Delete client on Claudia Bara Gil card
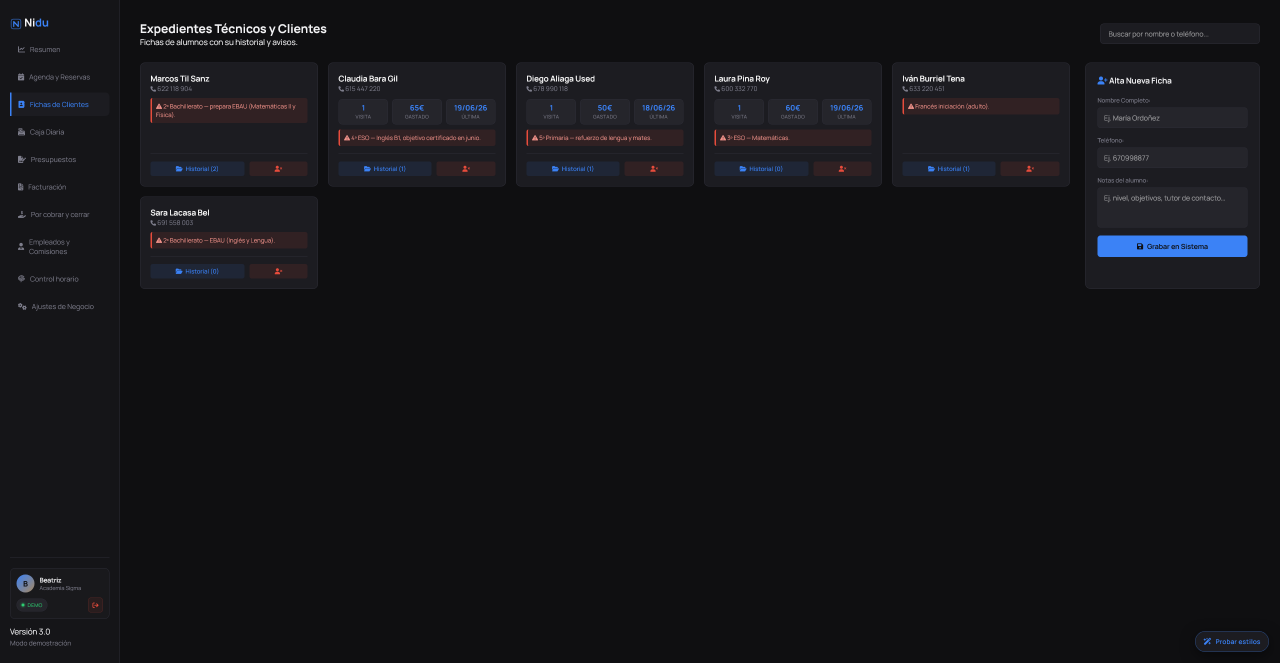1280x663 pixels. pyautogui.click(x=466, y=169)
